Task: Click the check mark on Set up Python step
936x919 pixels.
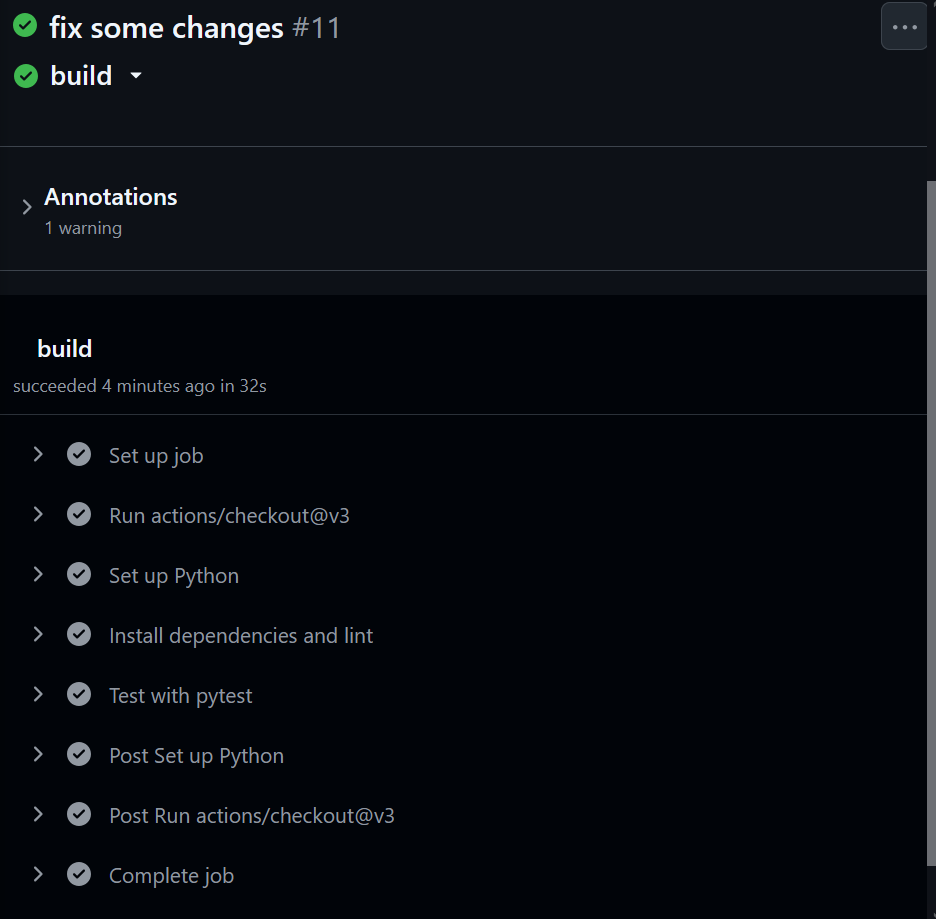Action: [78, 574]
